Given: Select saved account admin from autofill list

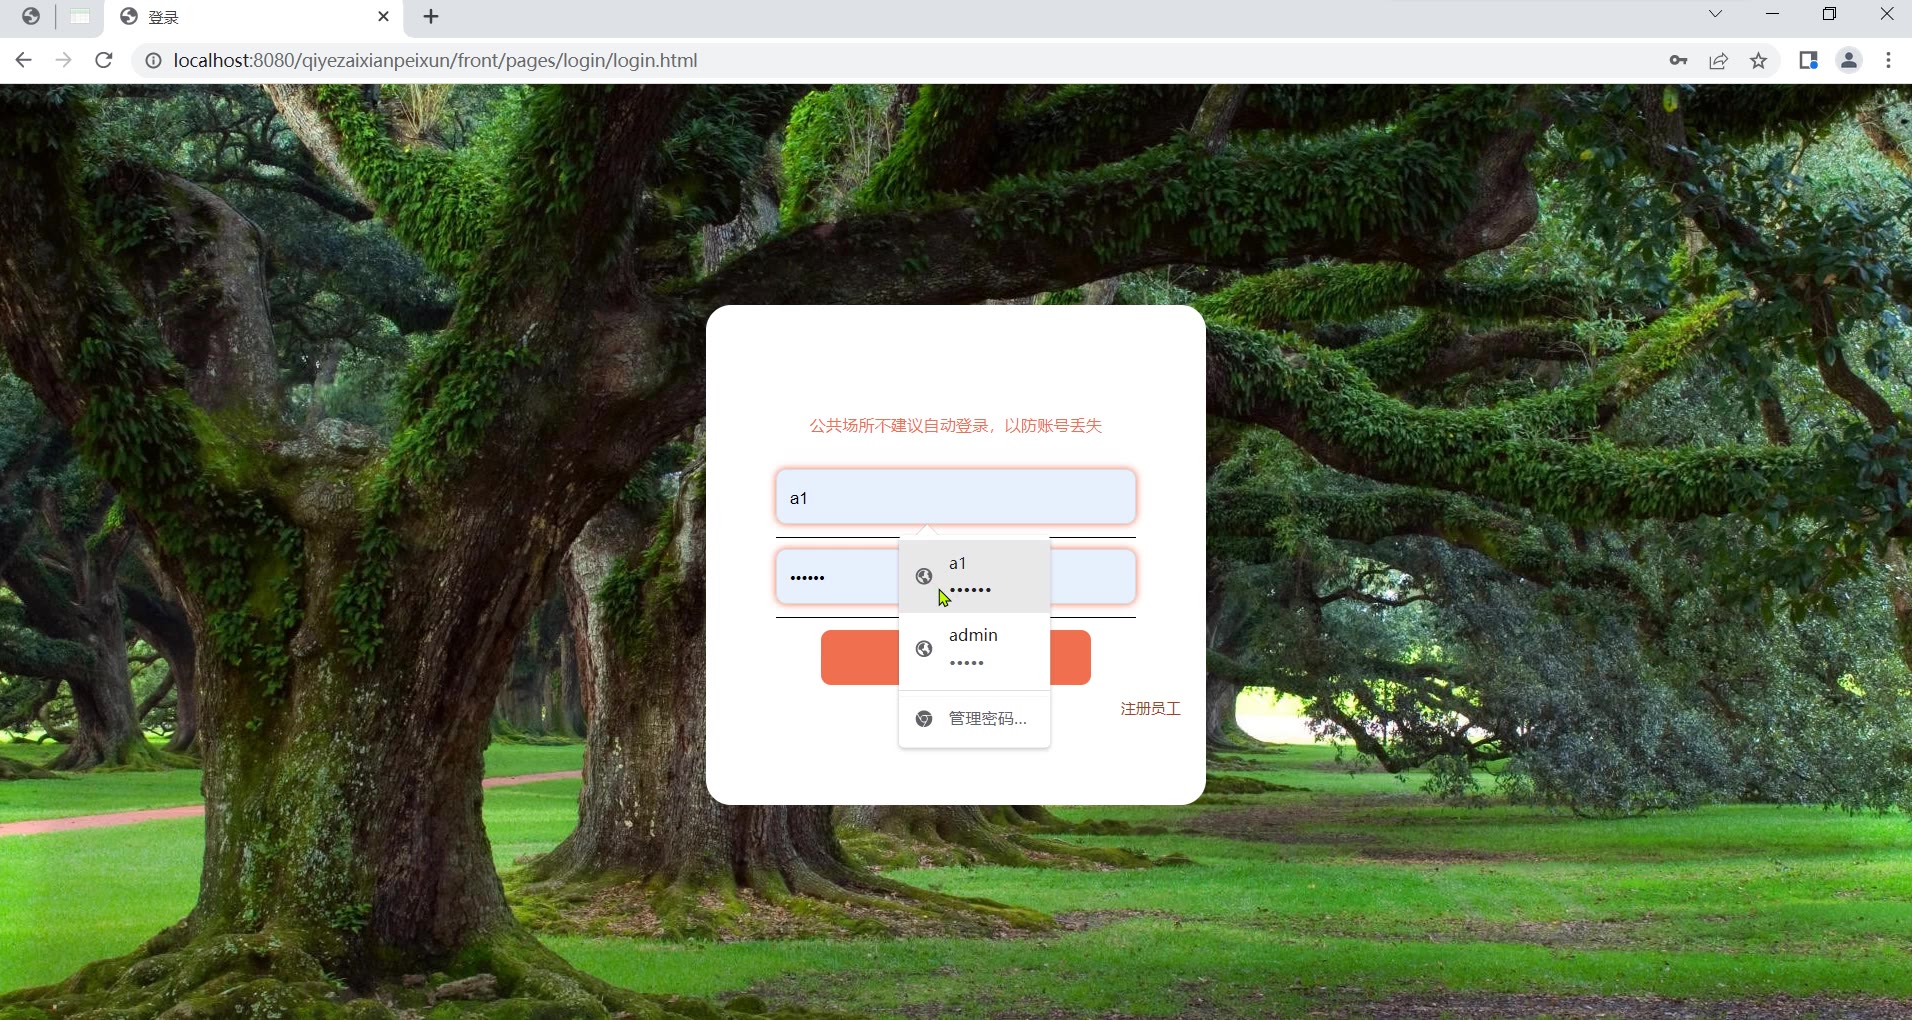Looking at the screenshot, I should pos(974,648).
